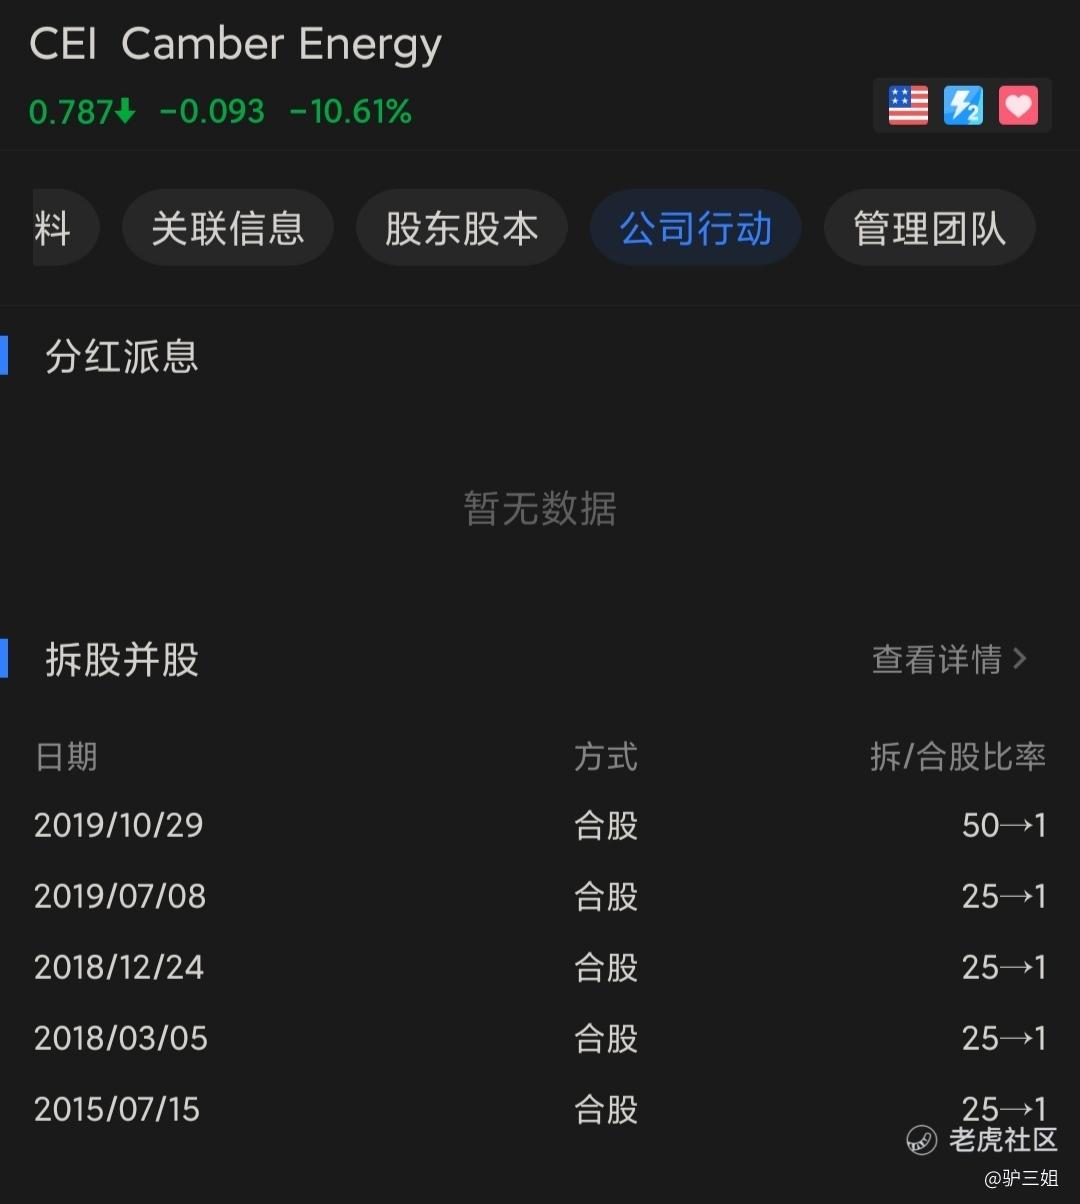1080x1204 pixels.
Task: Tap the current price 0.787
Action: (82, 111)
